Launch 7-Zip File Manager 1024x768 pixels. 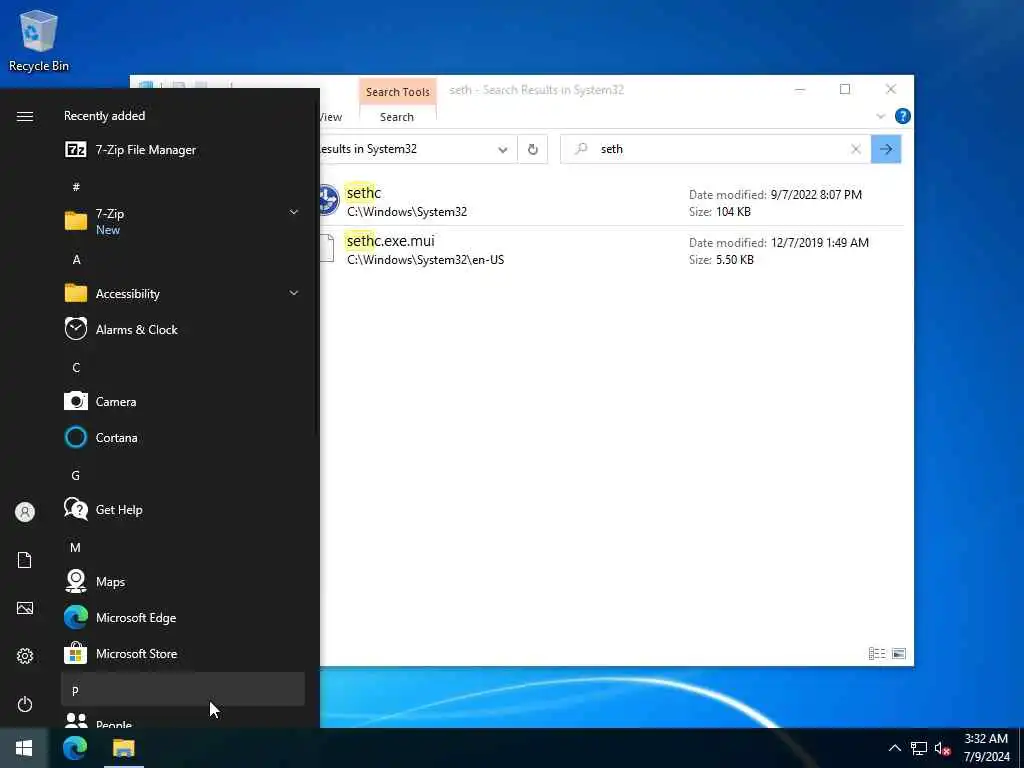[183, 150]
